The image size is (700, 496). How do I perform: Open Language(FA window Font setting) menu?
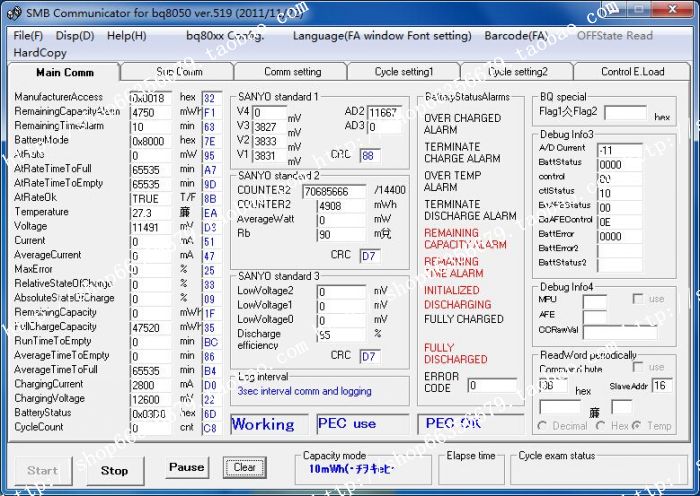pos(382,36)
